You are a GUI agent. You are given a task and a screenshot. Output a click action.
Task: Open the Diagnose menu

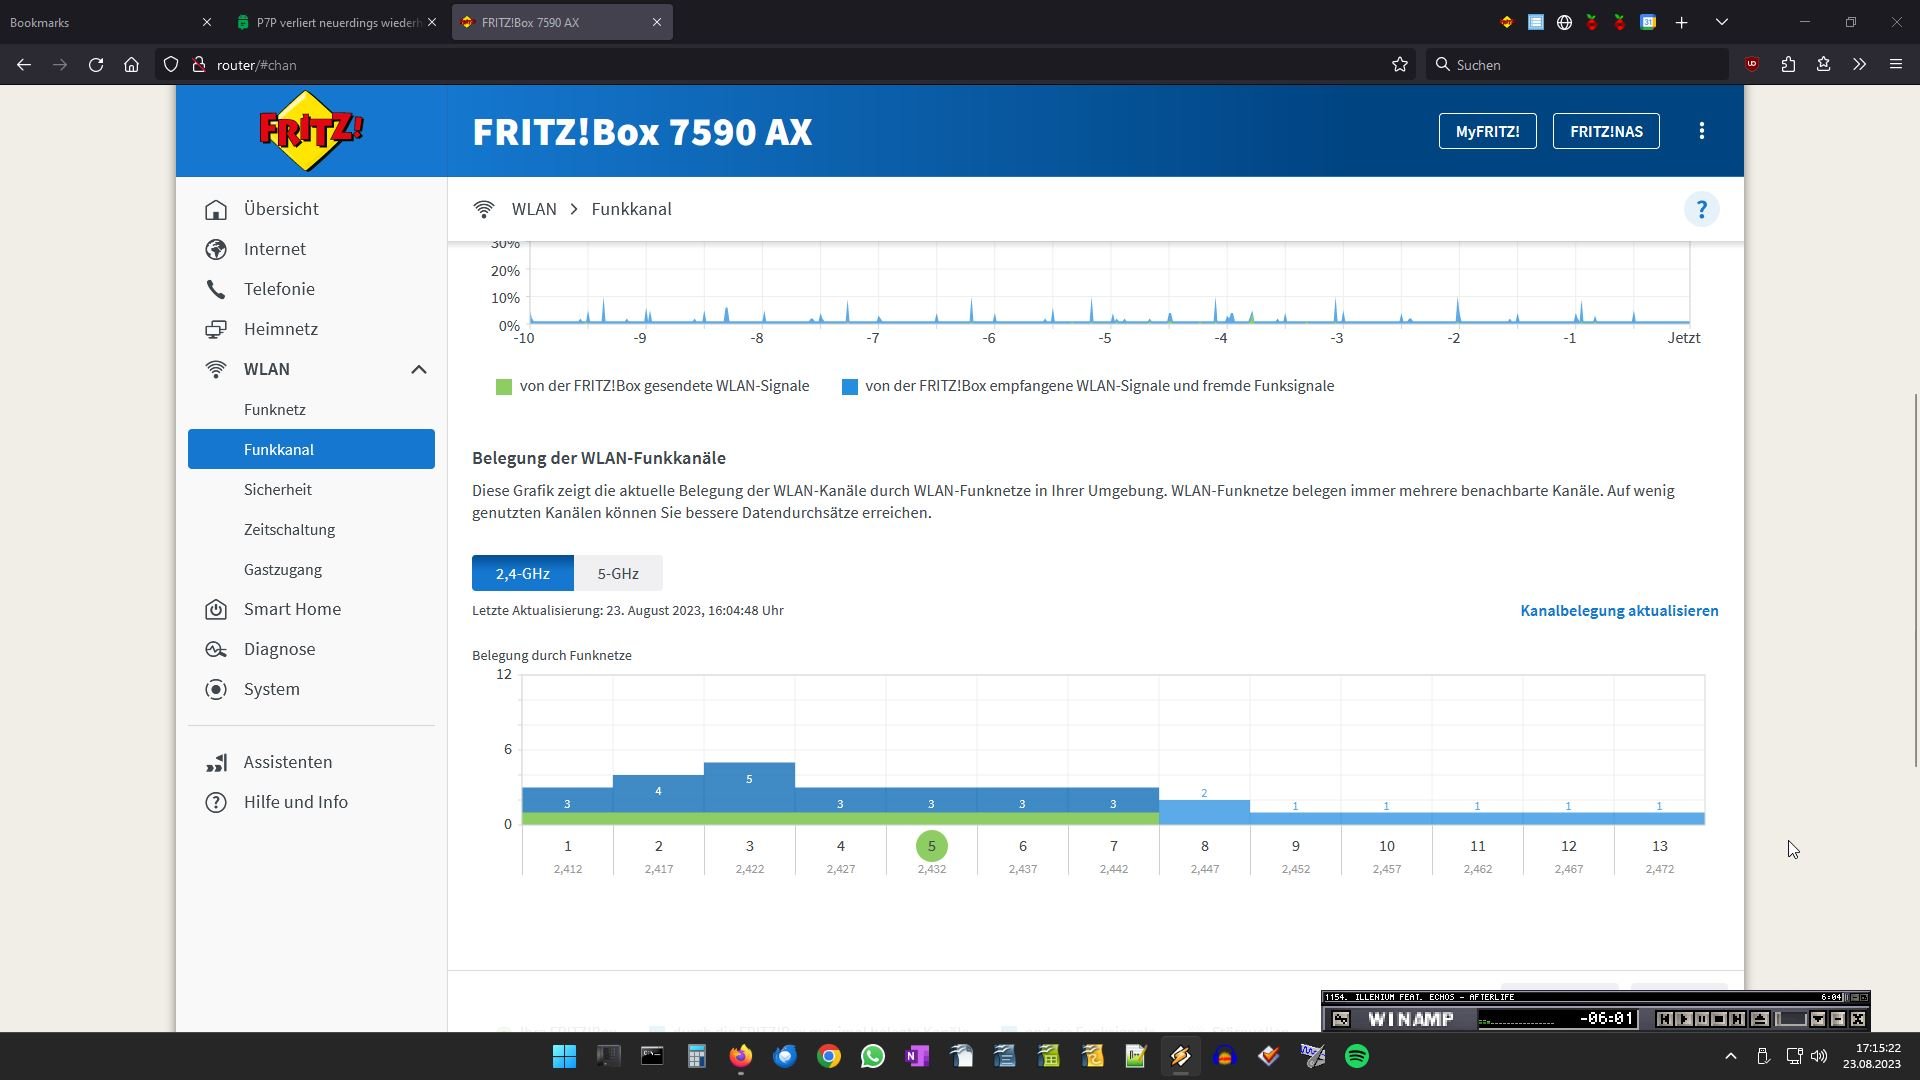[279, 649]
